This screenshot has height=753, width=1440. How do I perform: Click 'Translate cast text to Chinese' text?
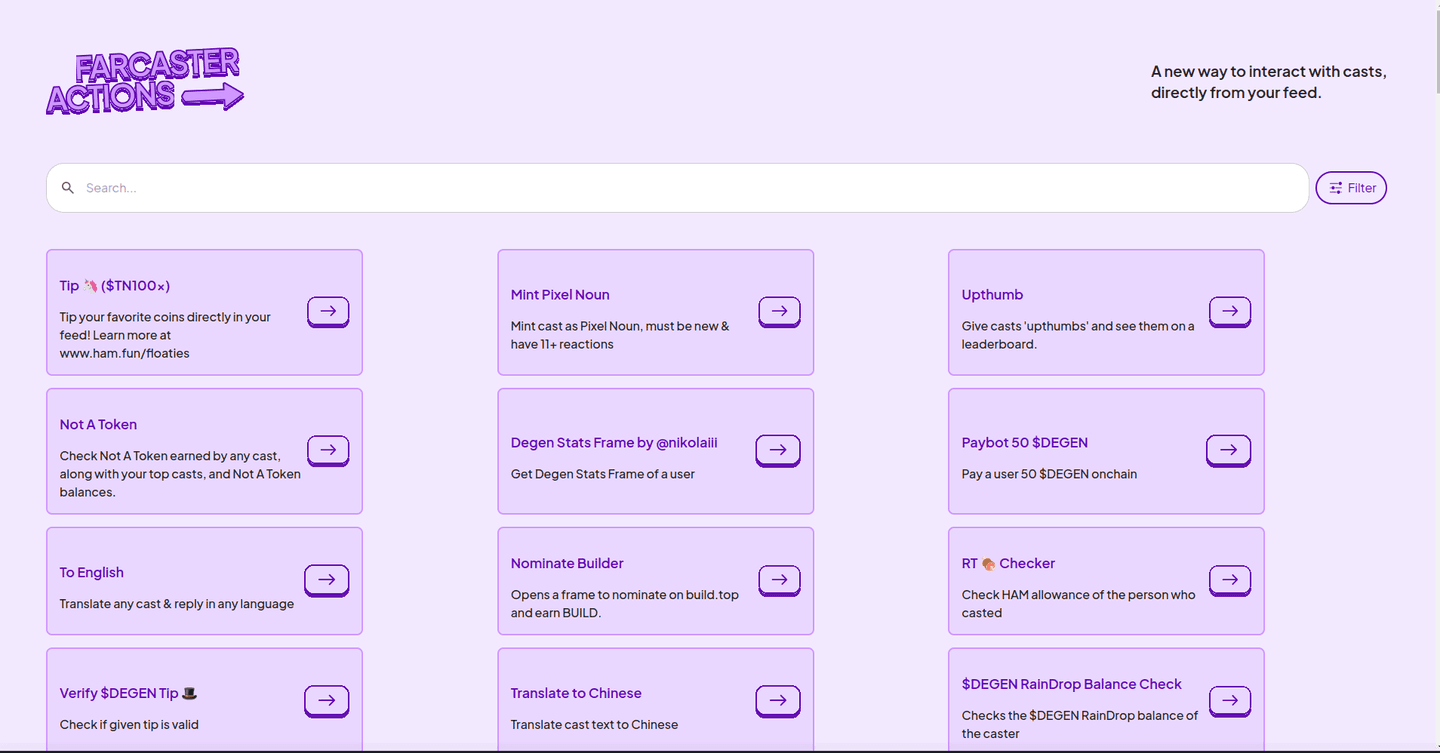594,725
